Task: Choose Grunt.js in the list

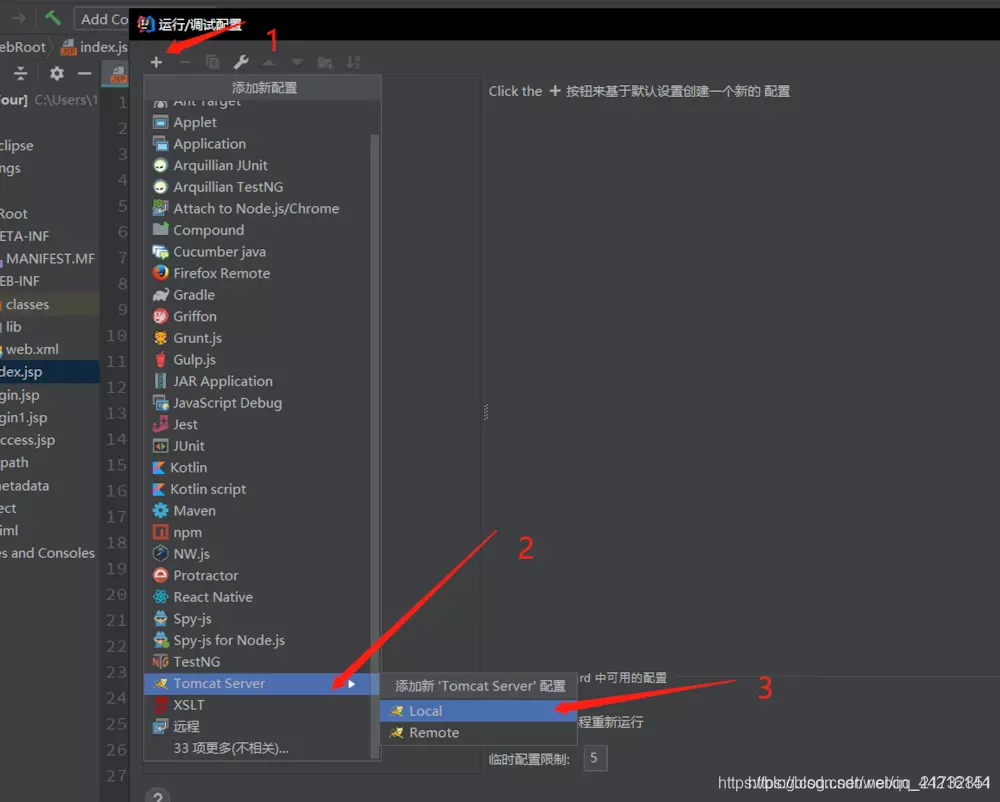Action: click(x=257, y=339)
